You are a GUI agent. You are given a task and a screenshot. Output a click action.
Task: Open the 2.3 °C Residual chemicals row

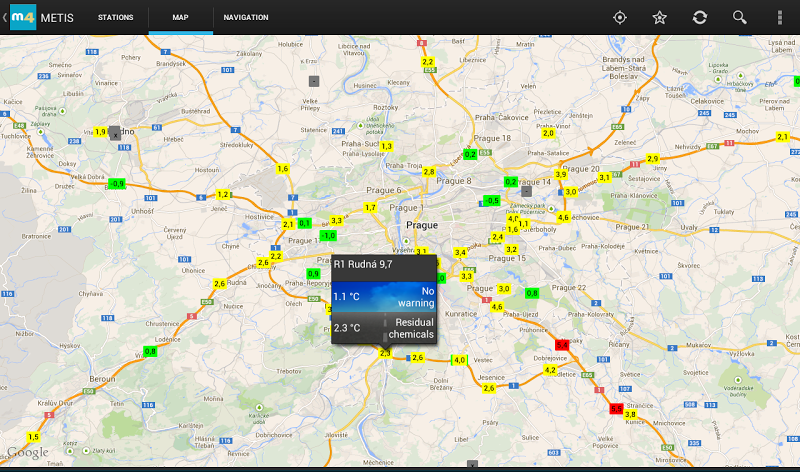[x=384, y=328]
